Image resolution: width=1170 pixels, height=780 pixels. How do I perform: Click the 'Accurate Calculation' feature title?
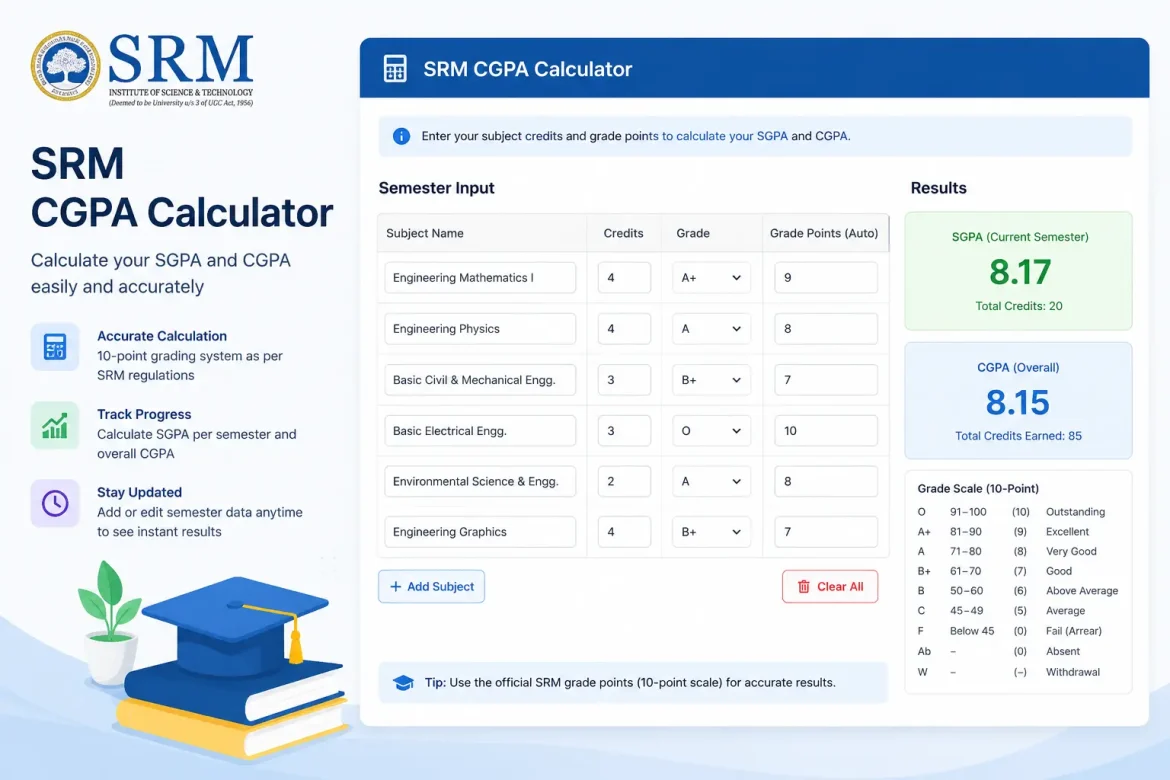162,336
